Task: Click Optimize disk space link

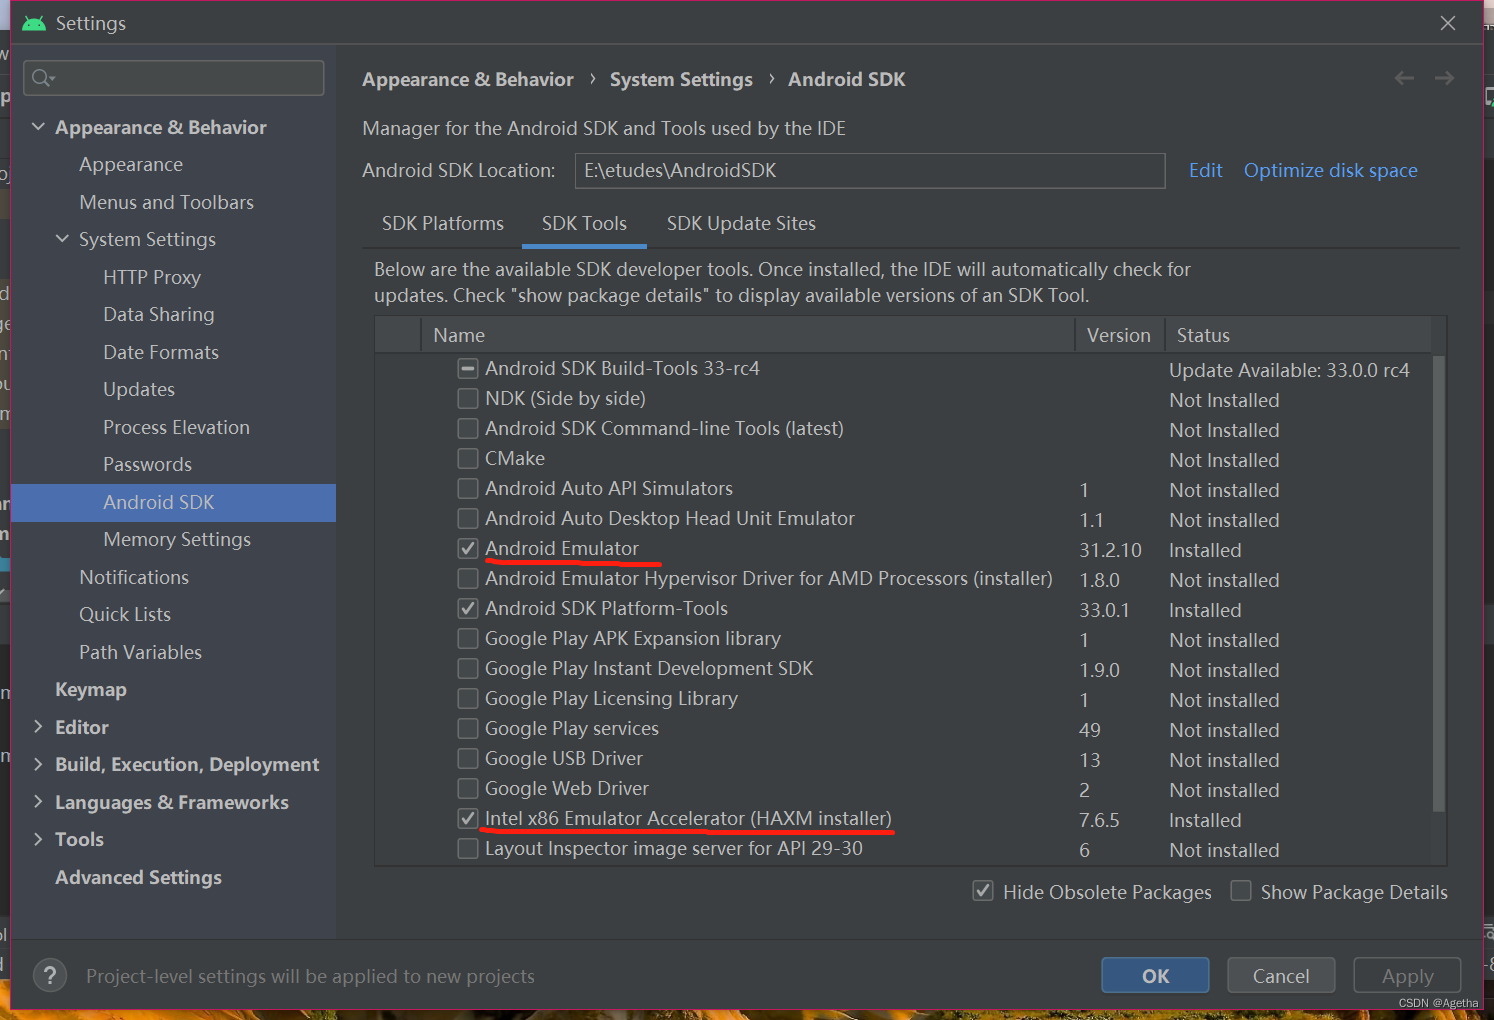Action: coord(1330,170)
